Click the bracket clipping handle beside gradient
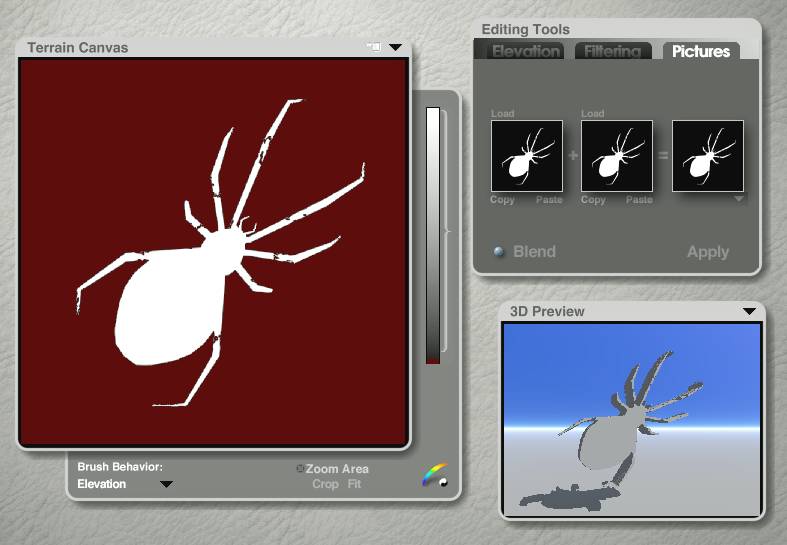 click(x=445, y=231)
